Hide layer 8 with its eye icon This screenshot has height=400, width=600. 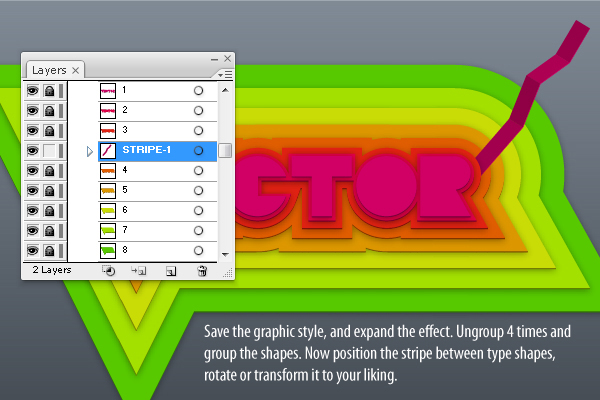pos(33,251)
